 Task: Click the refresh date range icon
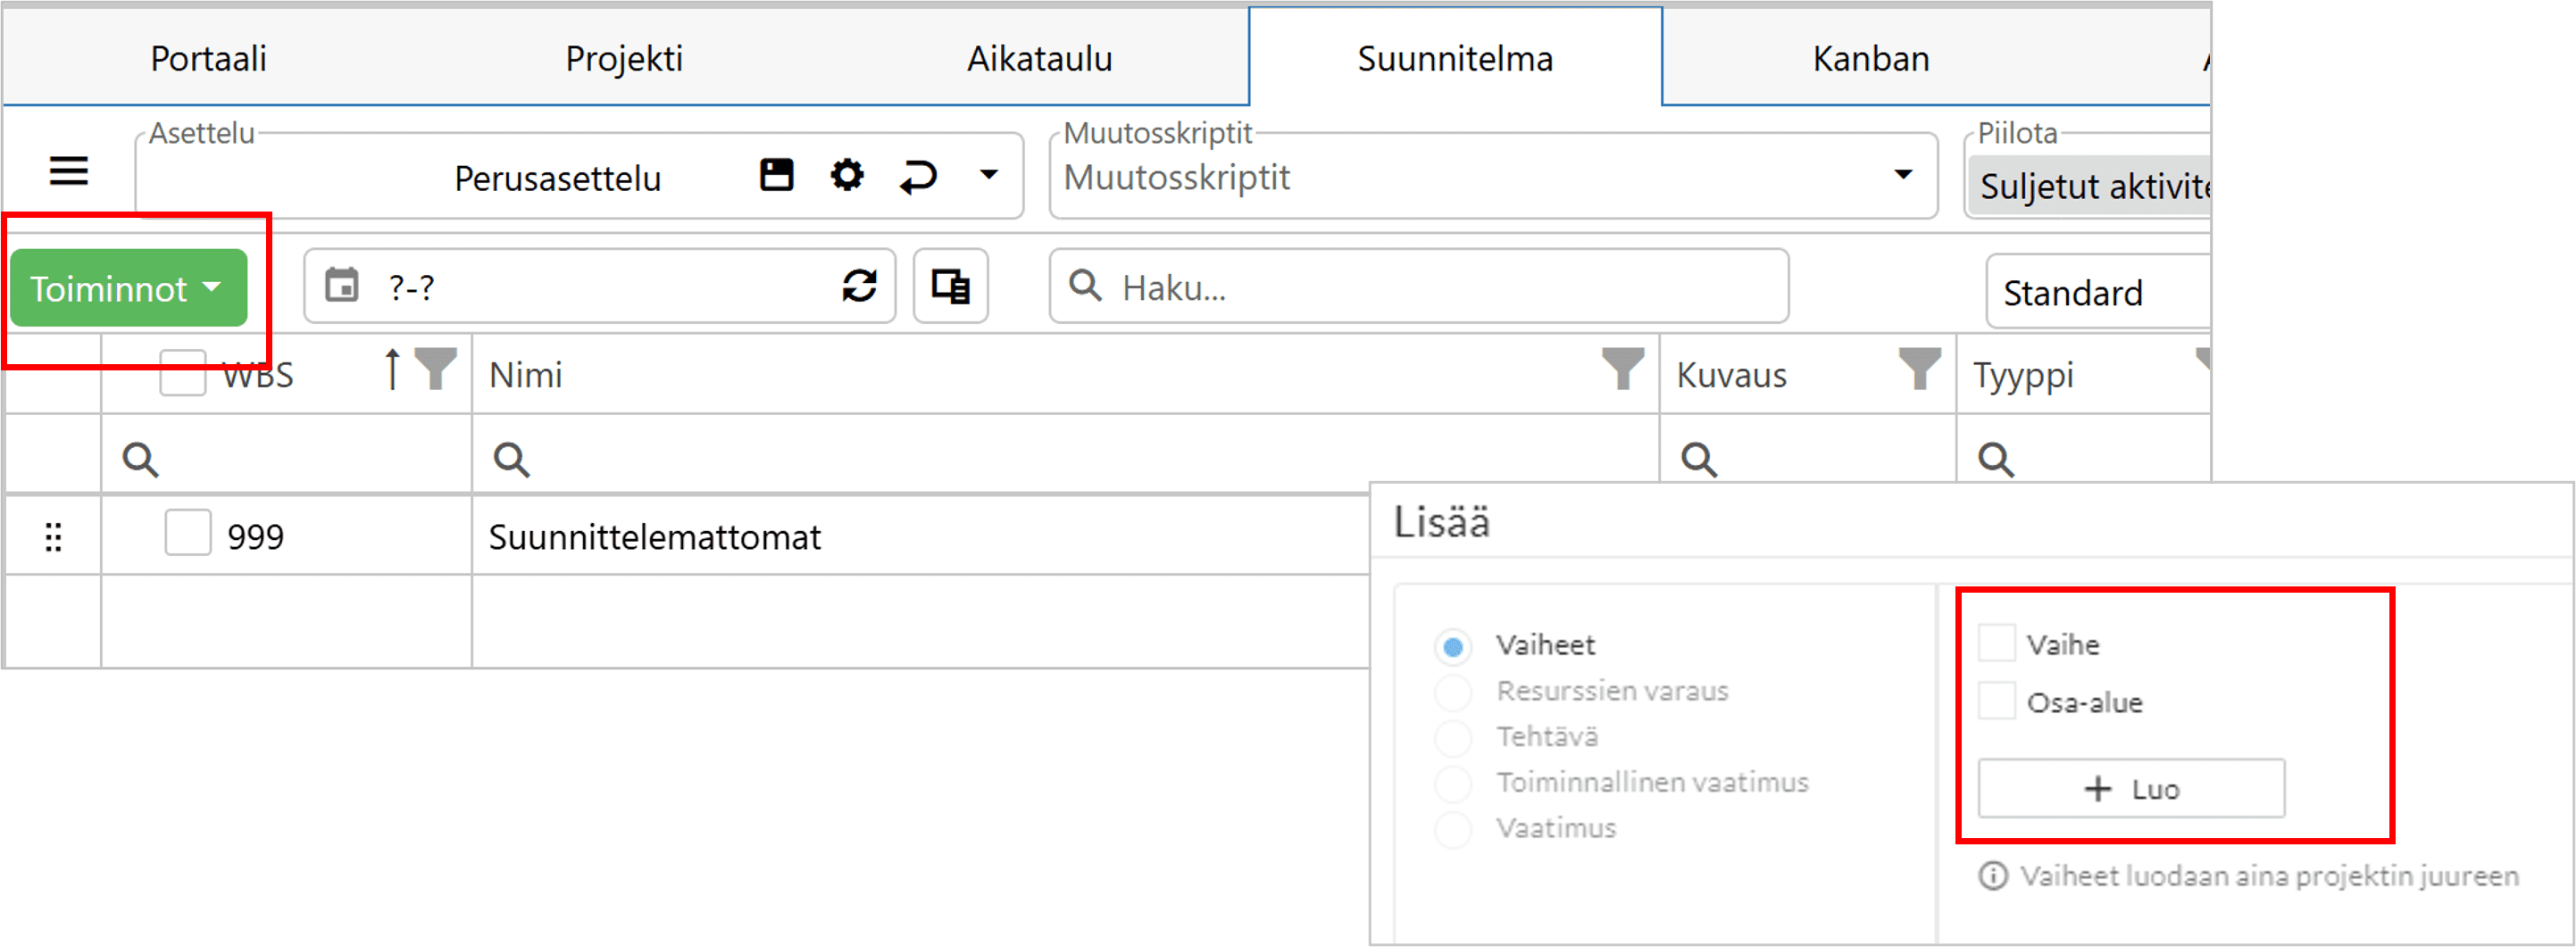tap(859, 286)
